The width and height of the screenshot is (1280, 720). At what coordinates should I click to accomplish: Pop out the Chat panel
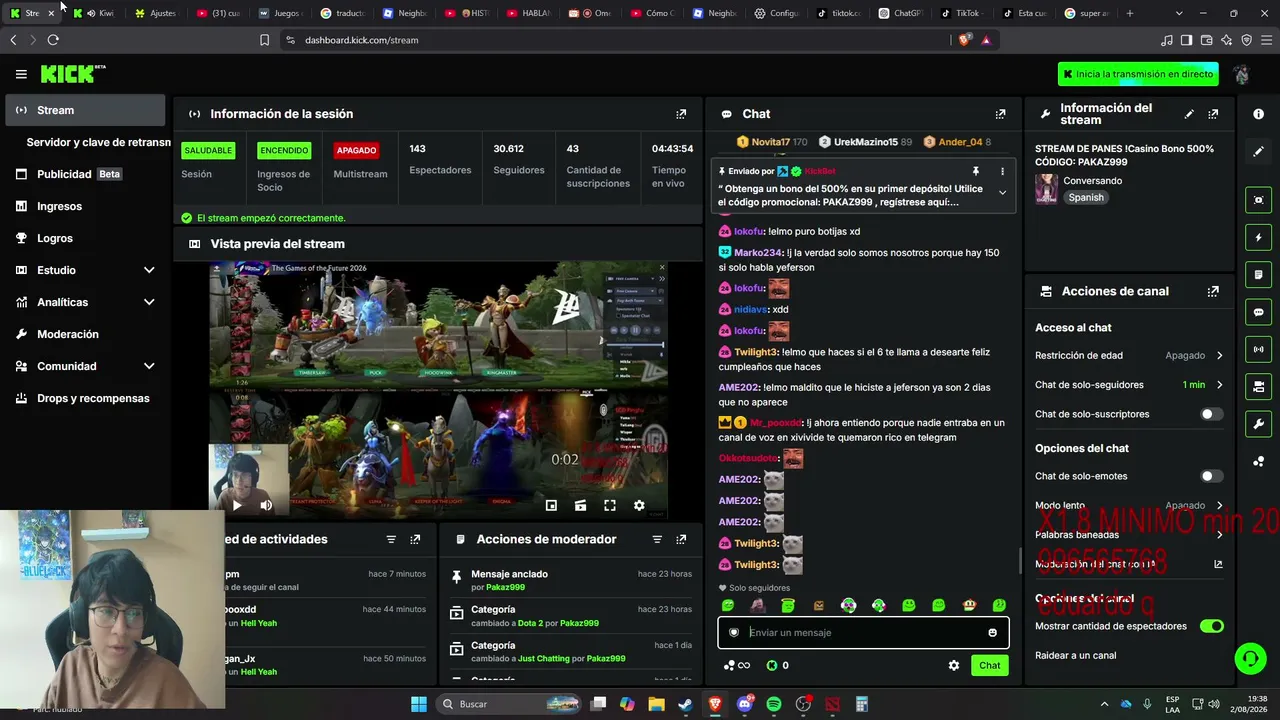coord(1000,114)
